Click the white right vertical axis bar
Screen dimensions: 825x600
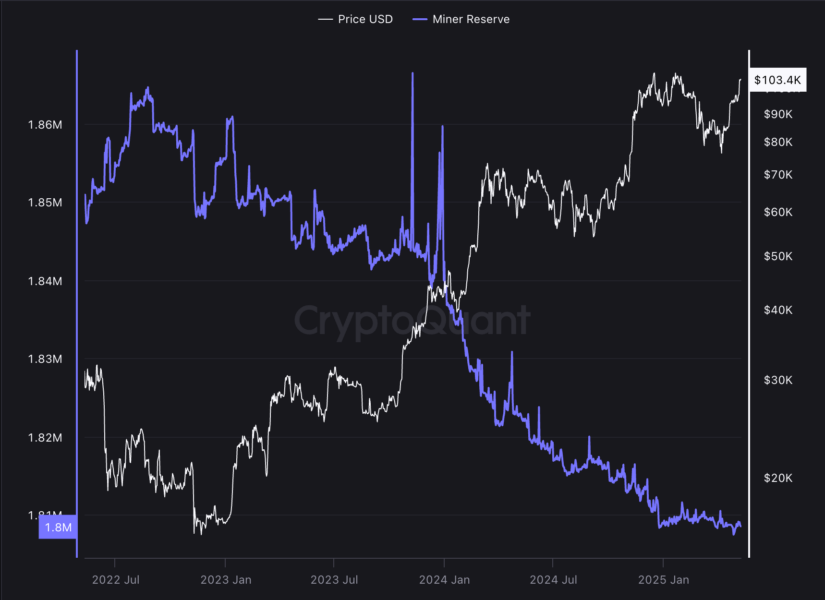click(x=749, y=300)
